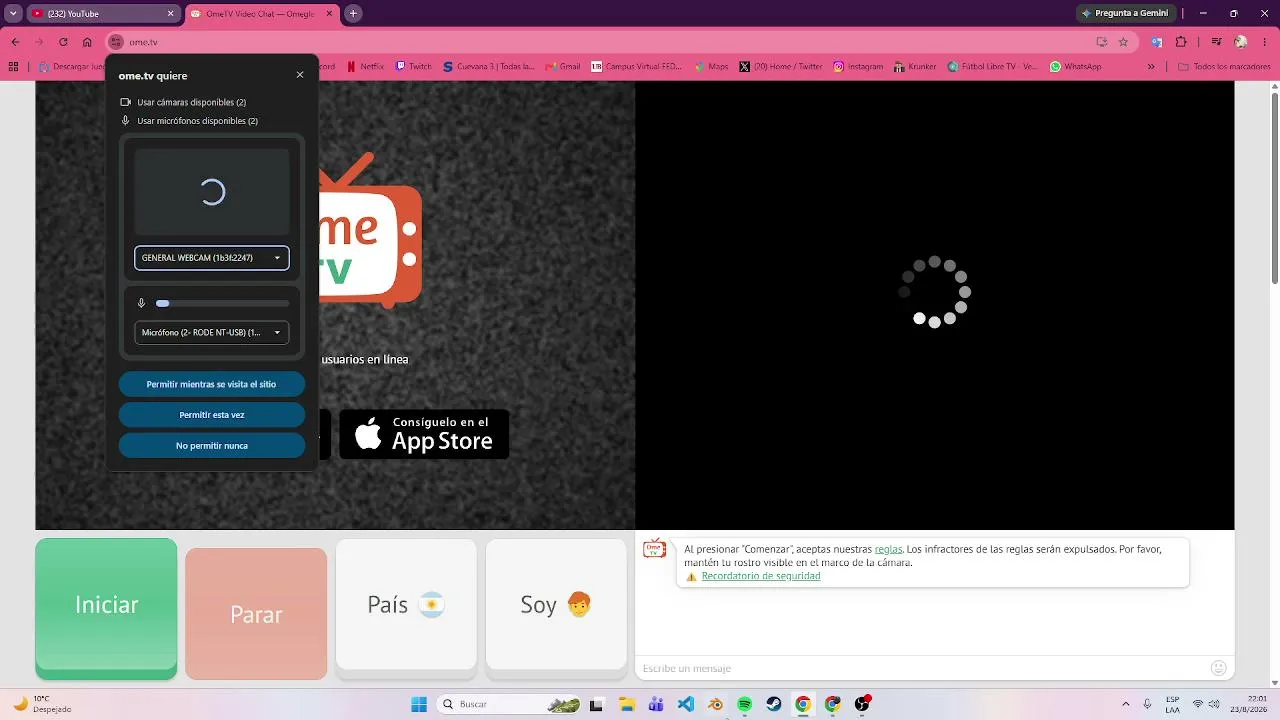
Task: Open the Krunker bookmark
Action: pos(915,67)
